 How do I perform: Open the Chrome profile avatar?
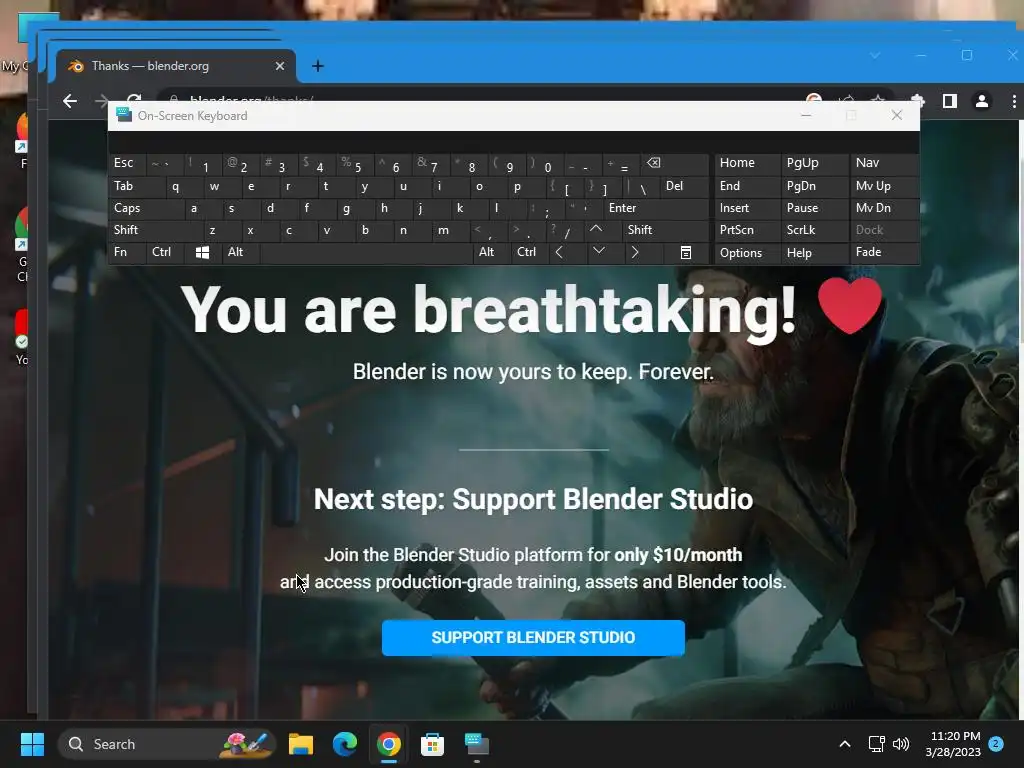pos(982,101)
